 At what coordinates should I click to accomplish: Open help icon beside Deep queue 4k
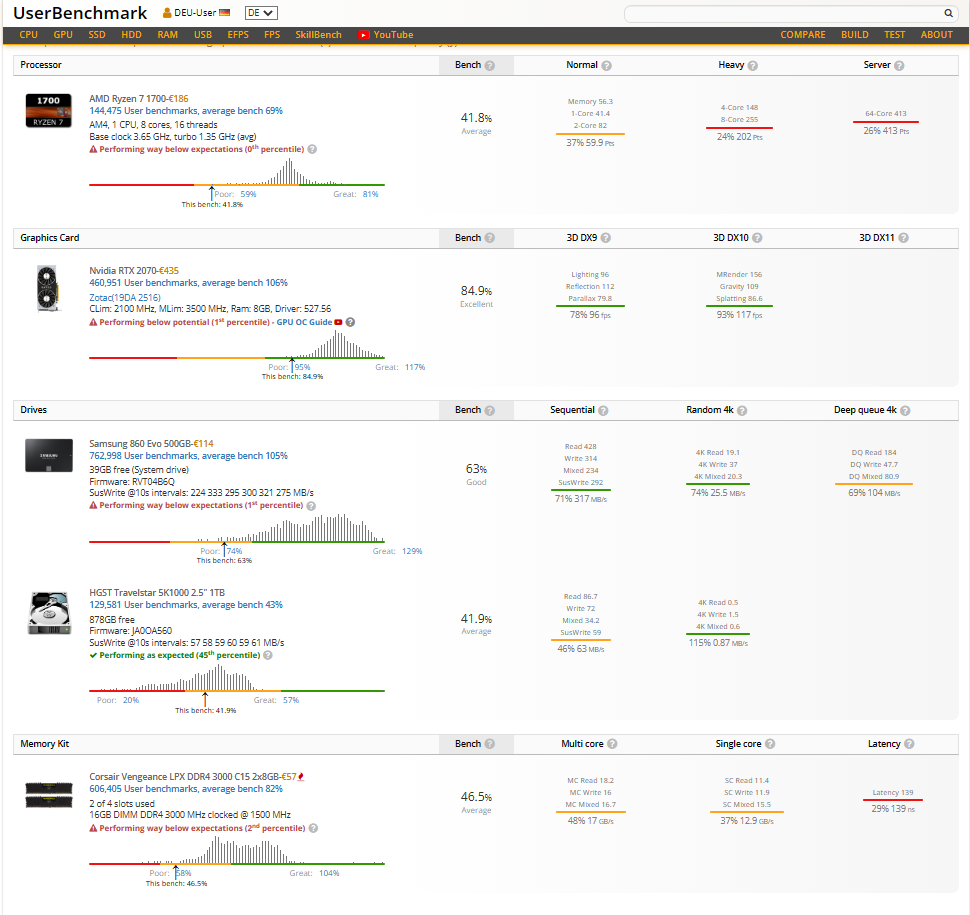tap(905, 410)
